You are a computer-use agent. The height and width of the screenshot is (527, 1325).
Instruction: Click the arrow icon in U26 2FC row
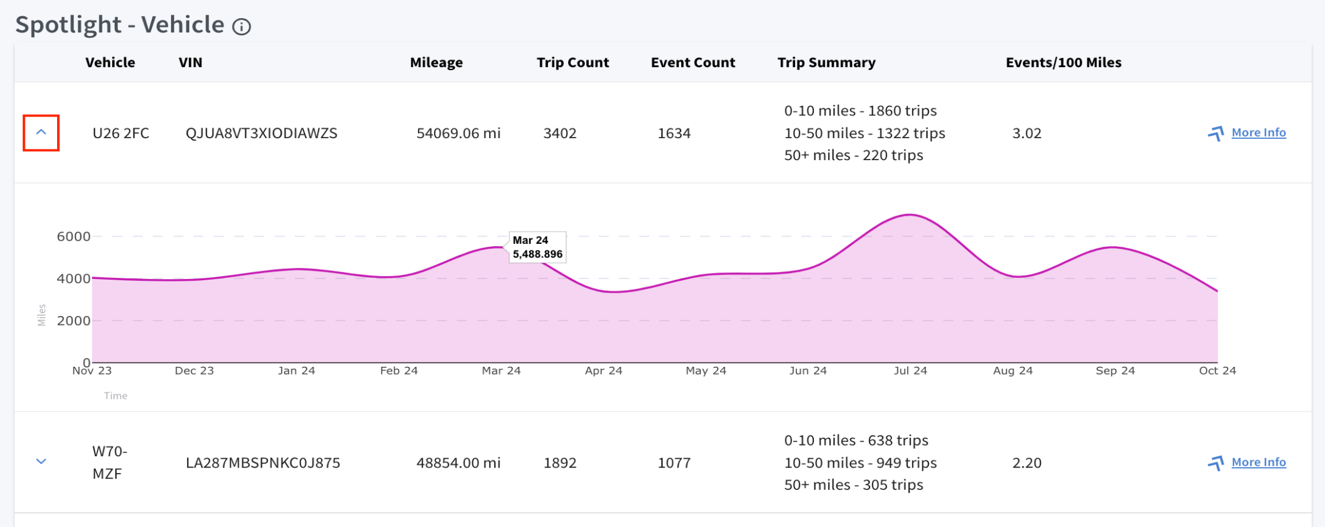point(1215,133)
